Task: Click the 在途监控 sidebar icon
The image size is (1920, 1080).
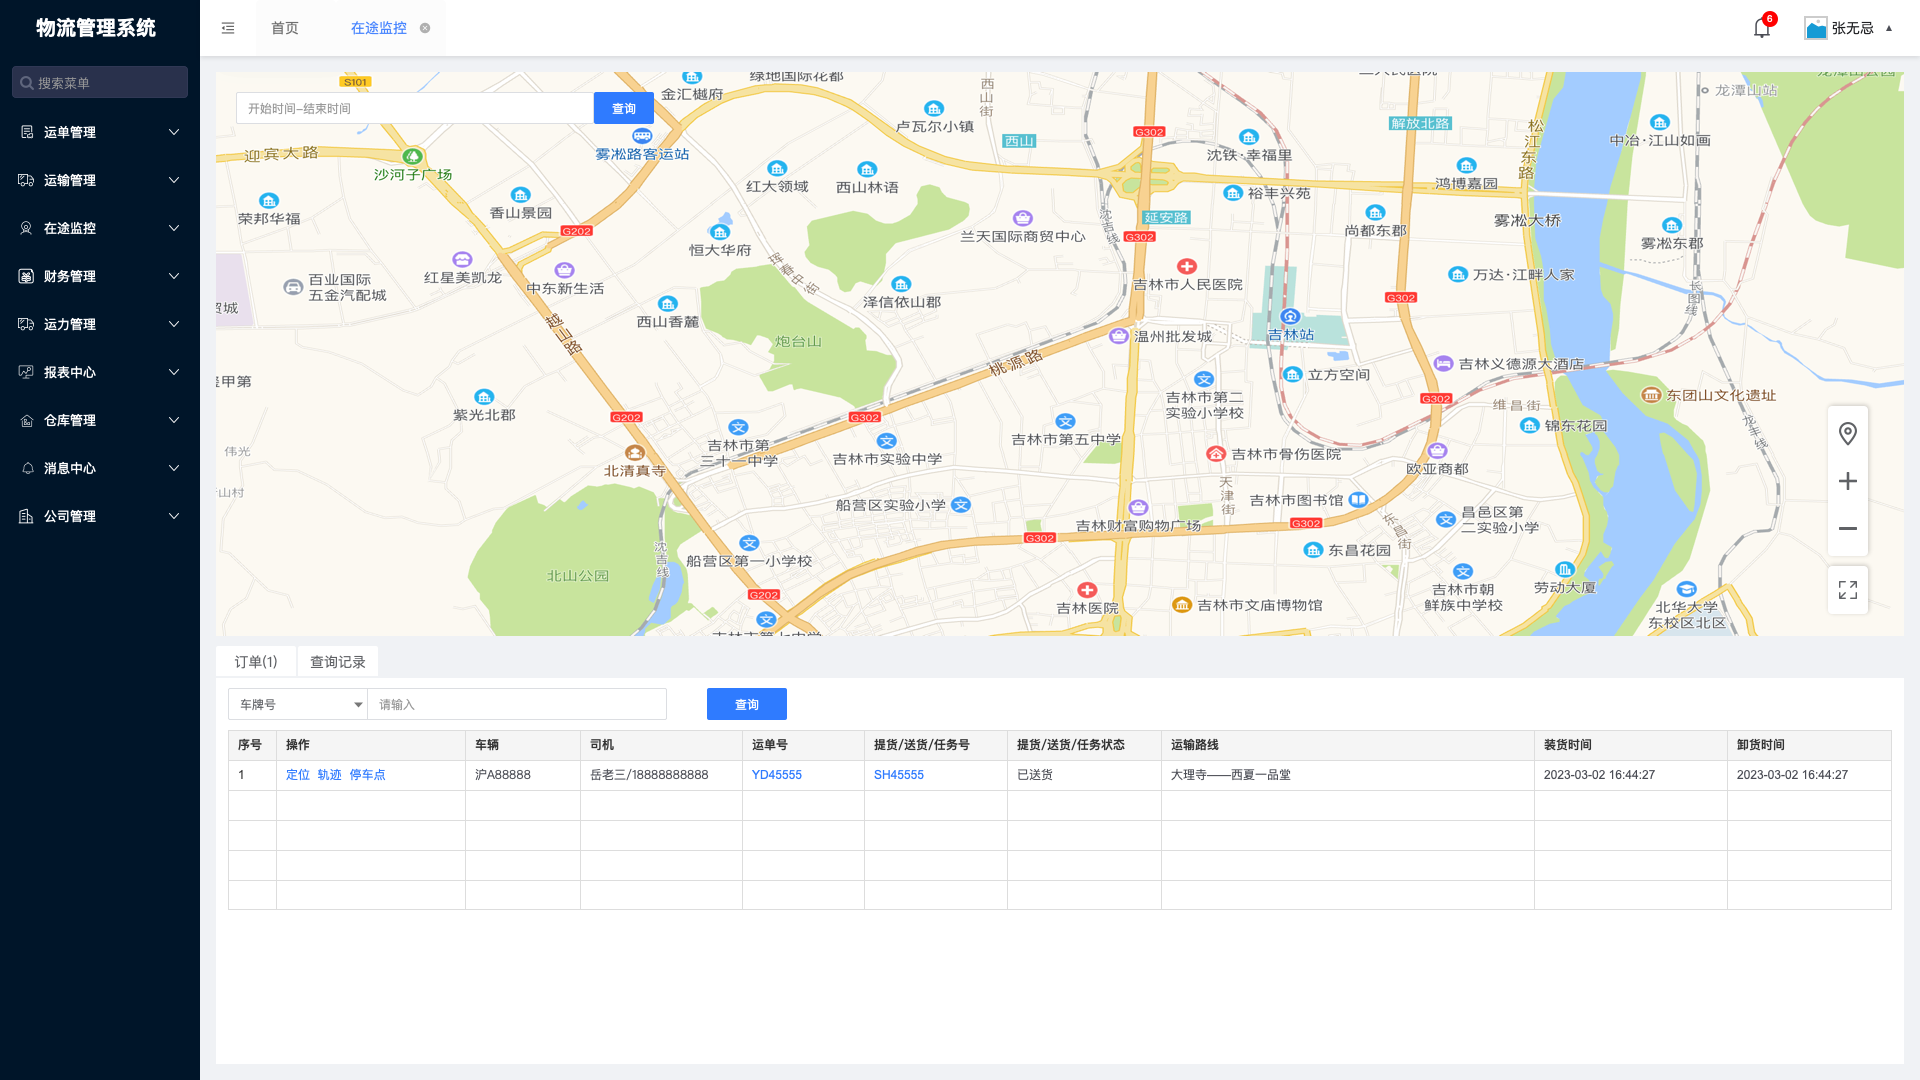Action: [27, 228]
